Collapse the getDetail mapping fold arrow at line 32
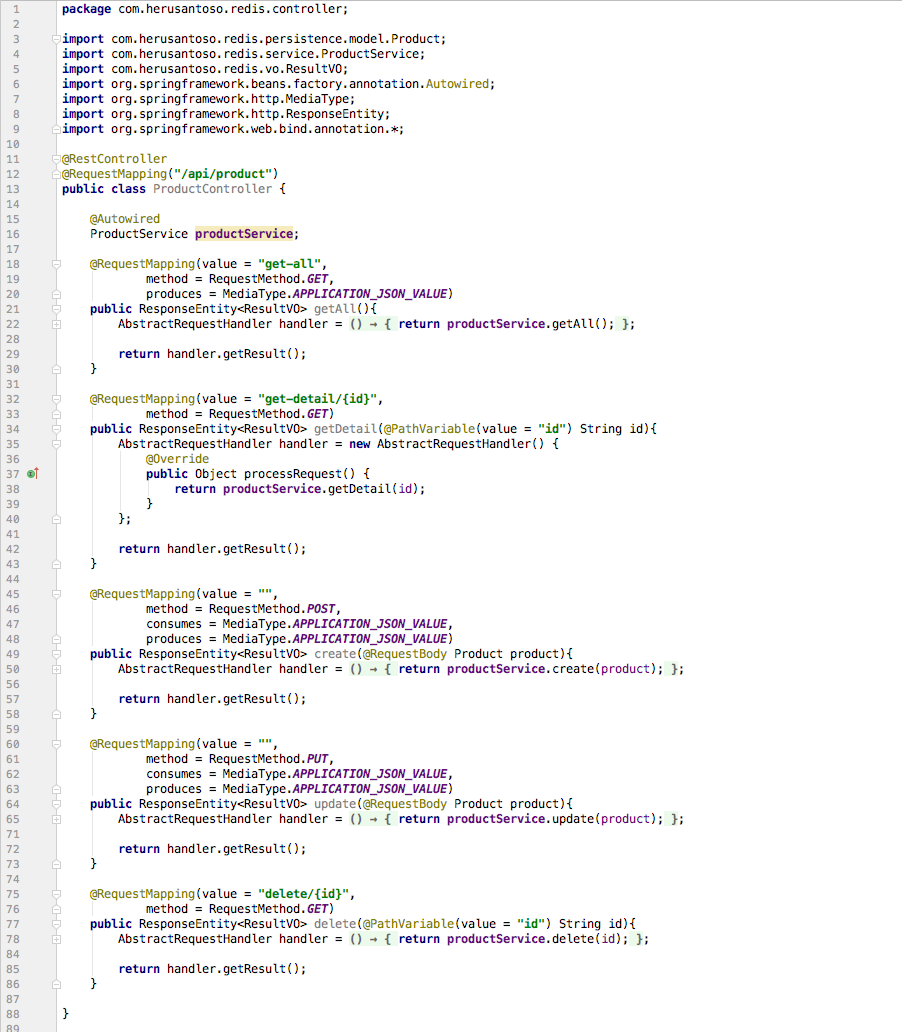Image resolution: width=902 pixels, height=1032 pixels. [57, 398]
